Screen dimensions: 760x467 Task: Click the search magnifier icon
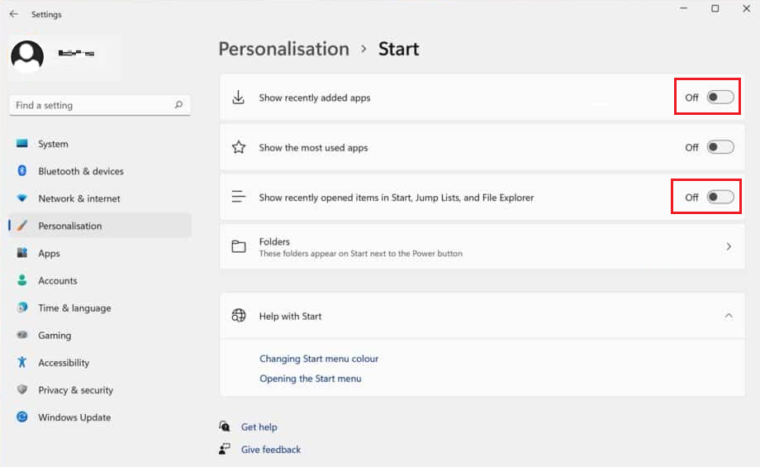(x=178, y=105)
